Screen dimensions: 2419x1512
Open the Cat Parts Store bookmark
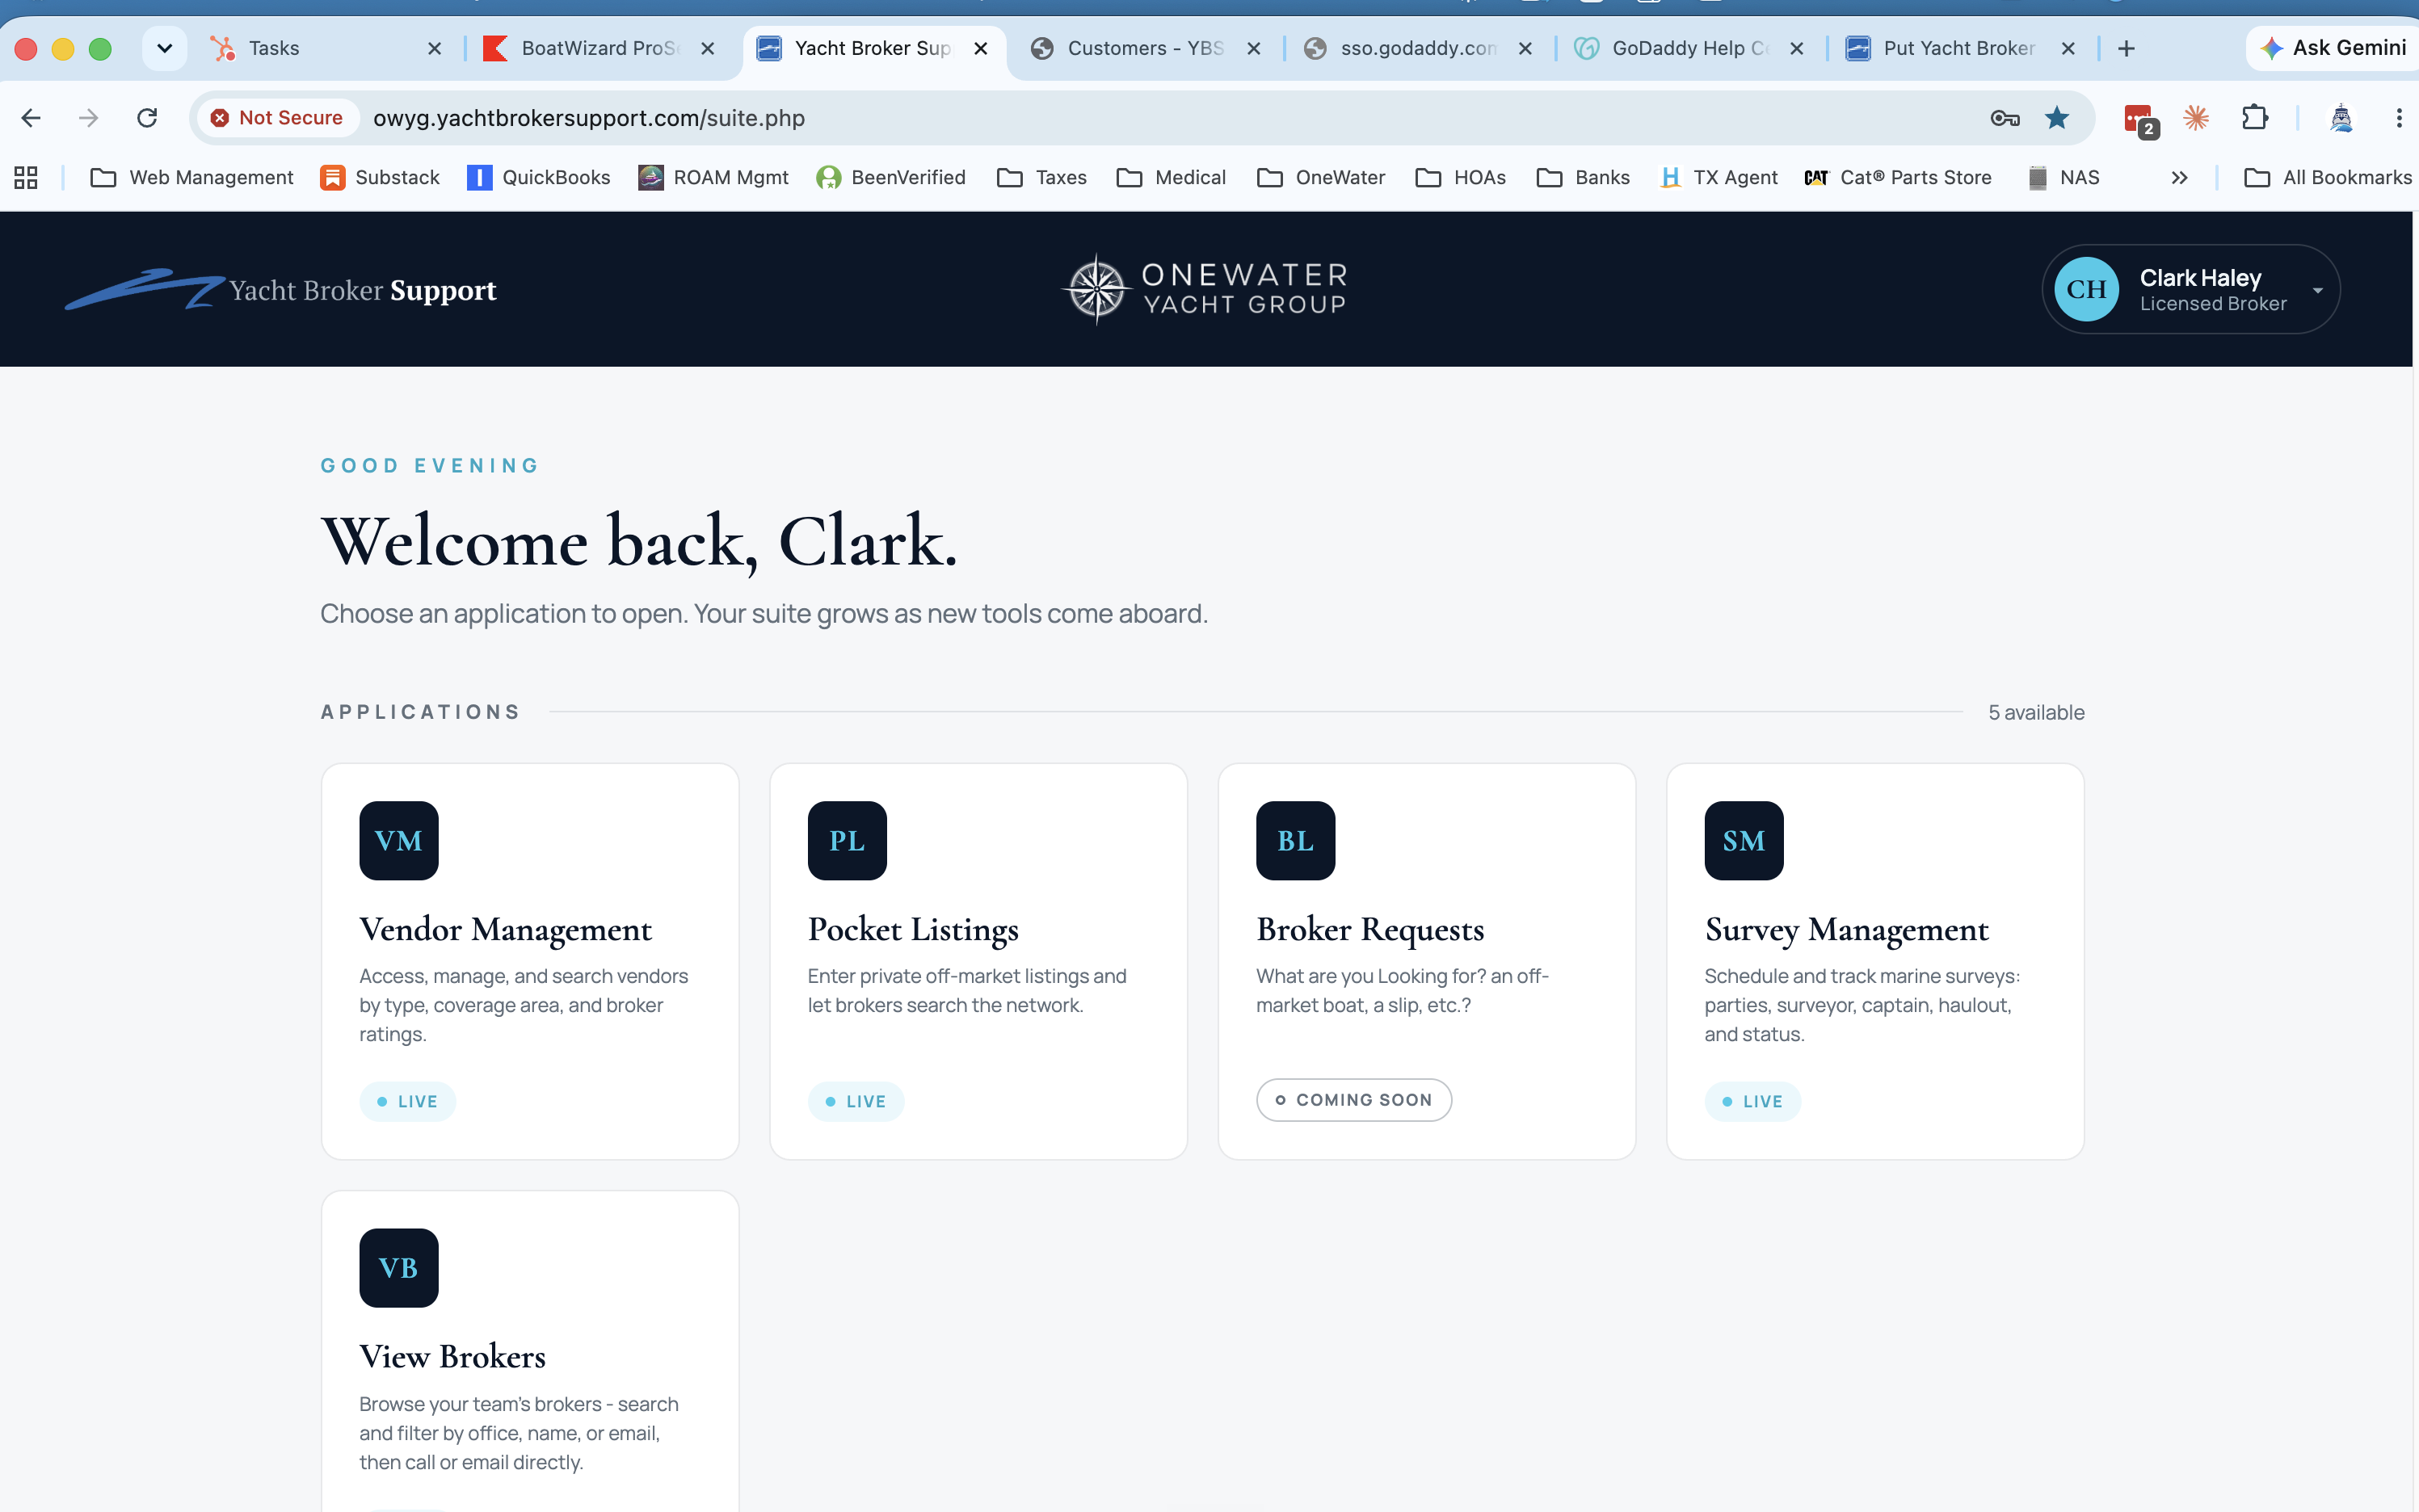coord(1898,177)
